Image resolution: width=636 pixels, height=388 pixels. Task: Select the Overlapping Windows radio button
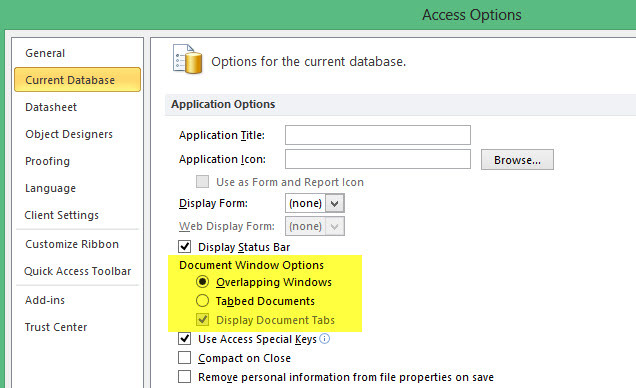[x=202, y=281]
